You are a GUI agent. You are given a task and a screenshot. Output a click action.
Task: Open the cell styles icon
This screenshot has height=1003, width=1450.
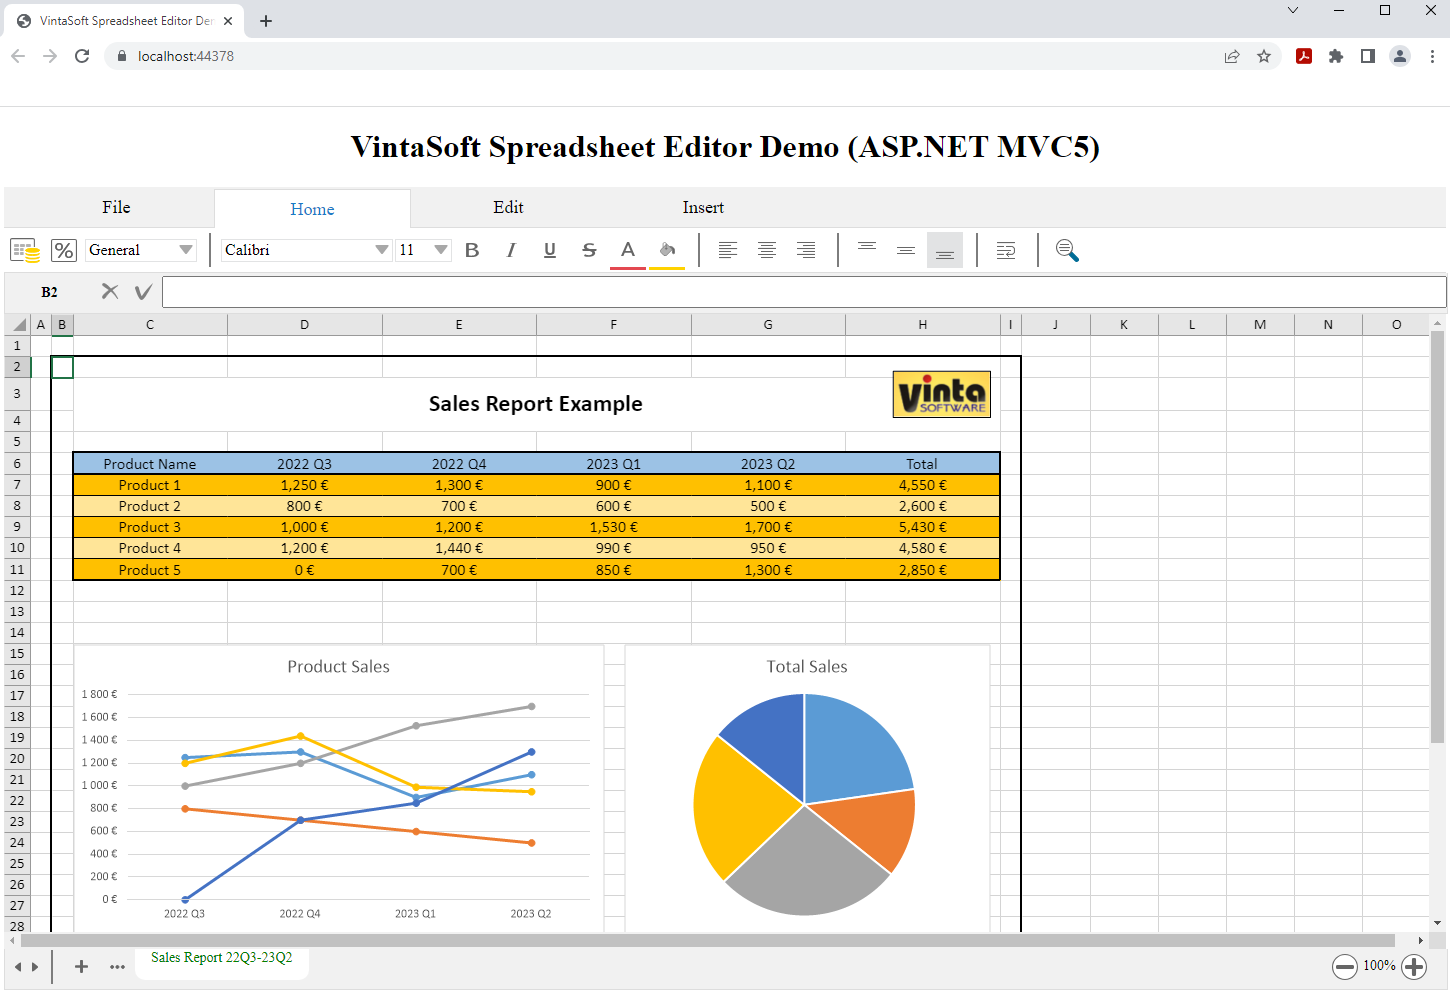25,250
